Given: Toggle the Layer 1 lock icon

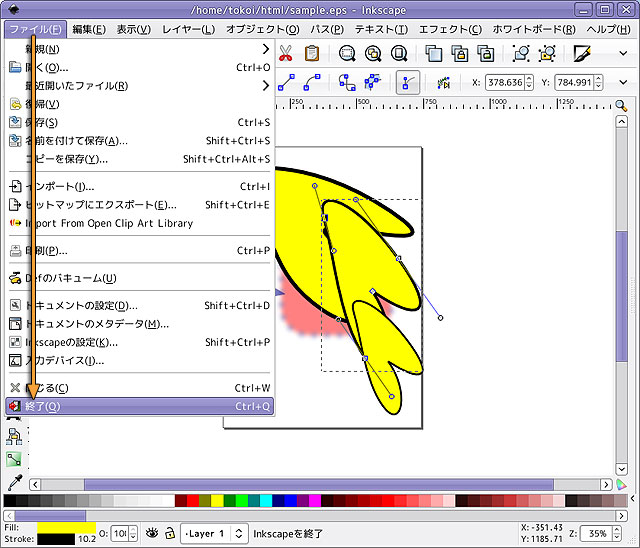Looking at the screenshot, I should click(170, 534).
